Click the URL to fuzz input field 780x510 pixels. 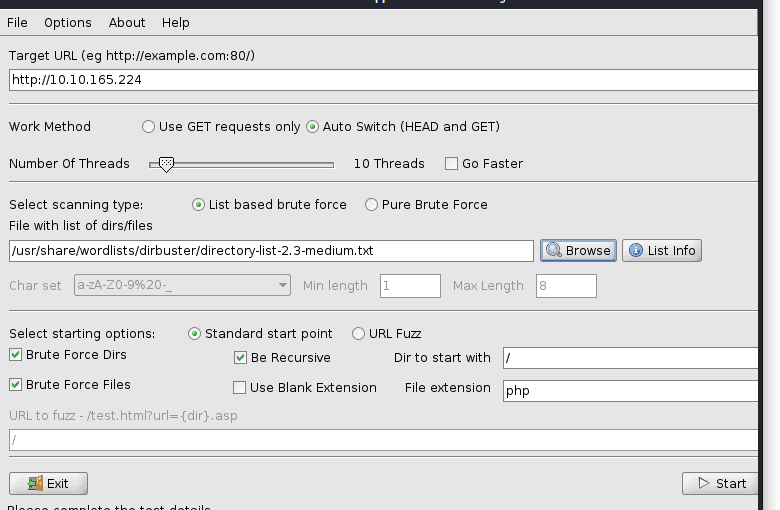383,440
